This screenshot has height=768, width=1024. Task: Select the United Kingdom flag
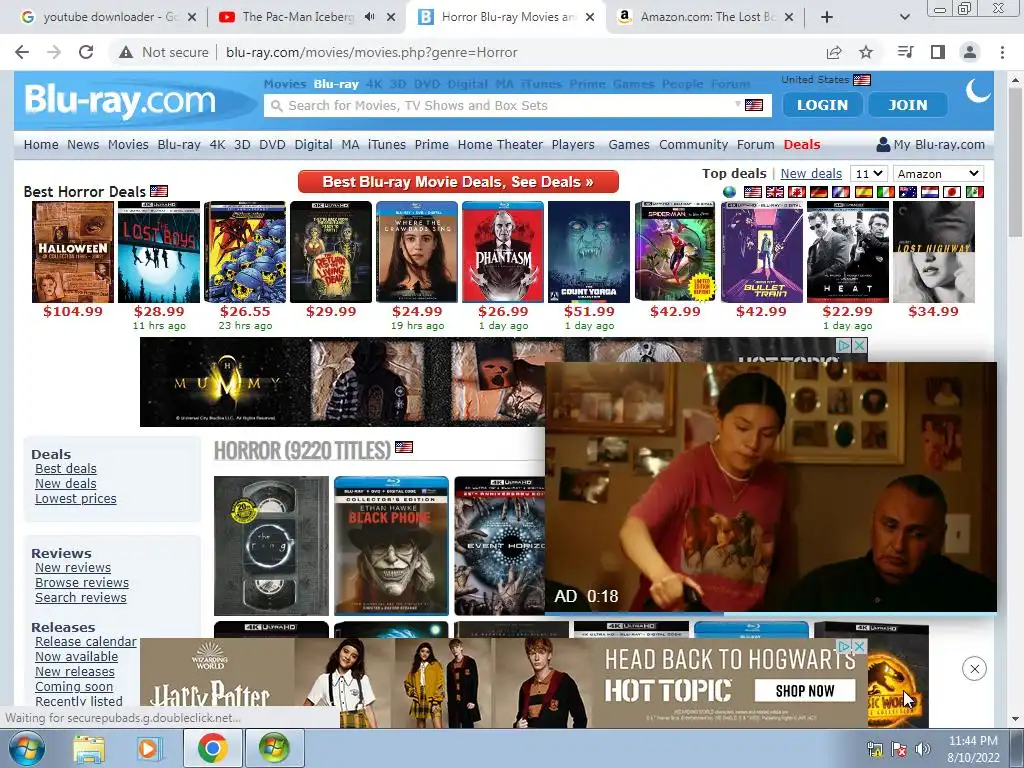775,192
